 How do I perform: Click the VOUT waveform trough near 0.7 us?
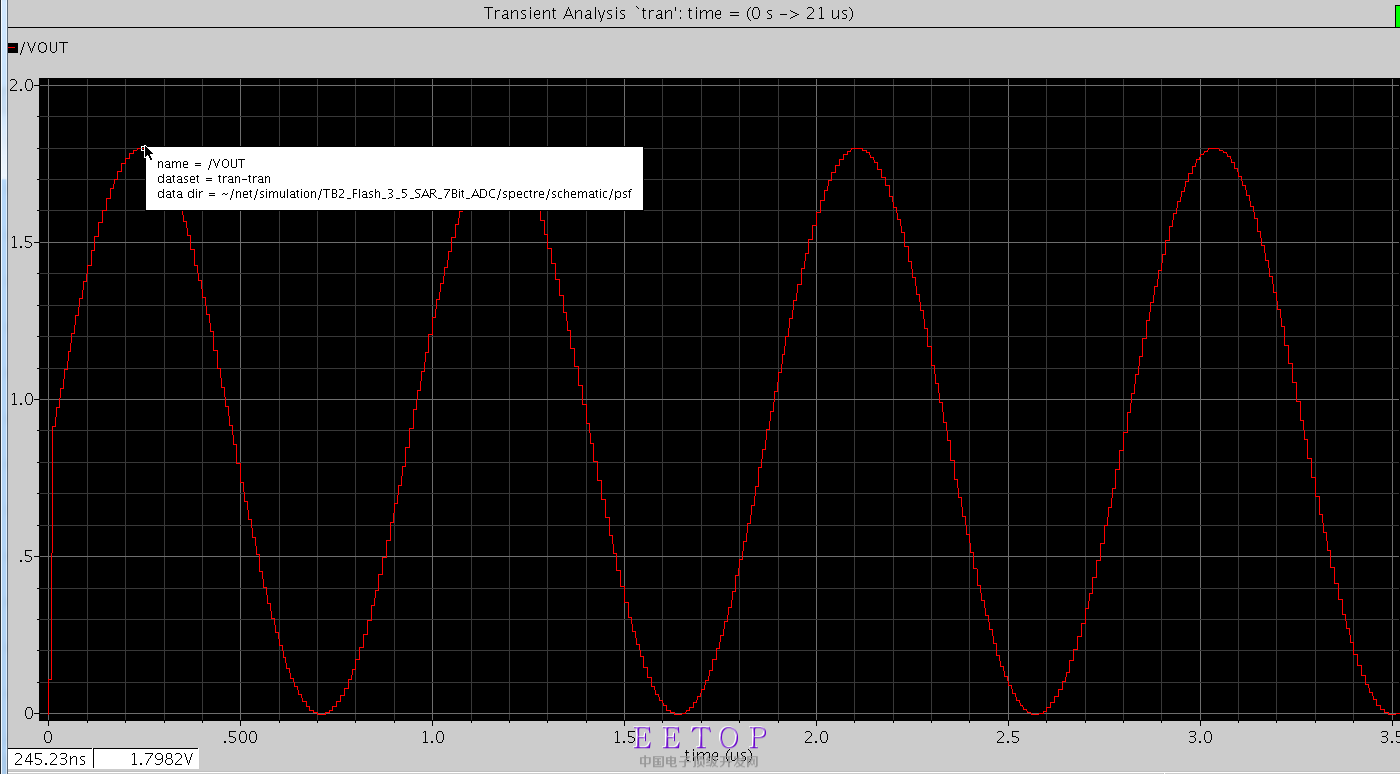click(x=320, y=712)
